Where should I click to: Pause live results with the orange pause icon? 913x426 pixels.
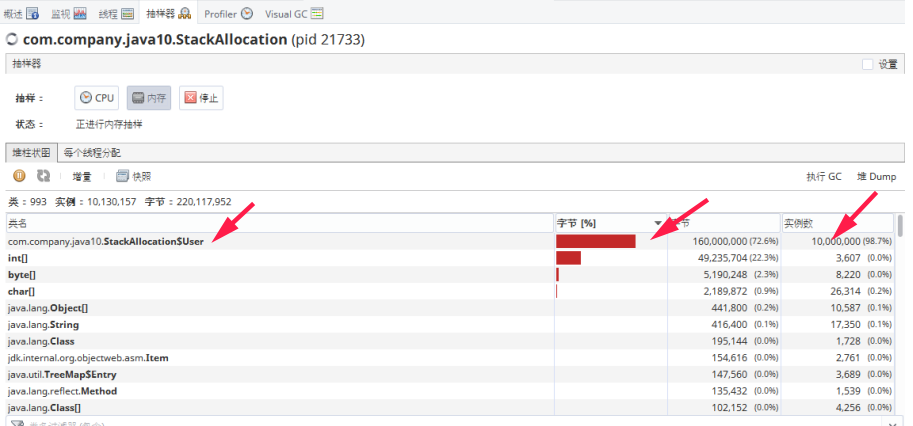click(x=18, y=176)
